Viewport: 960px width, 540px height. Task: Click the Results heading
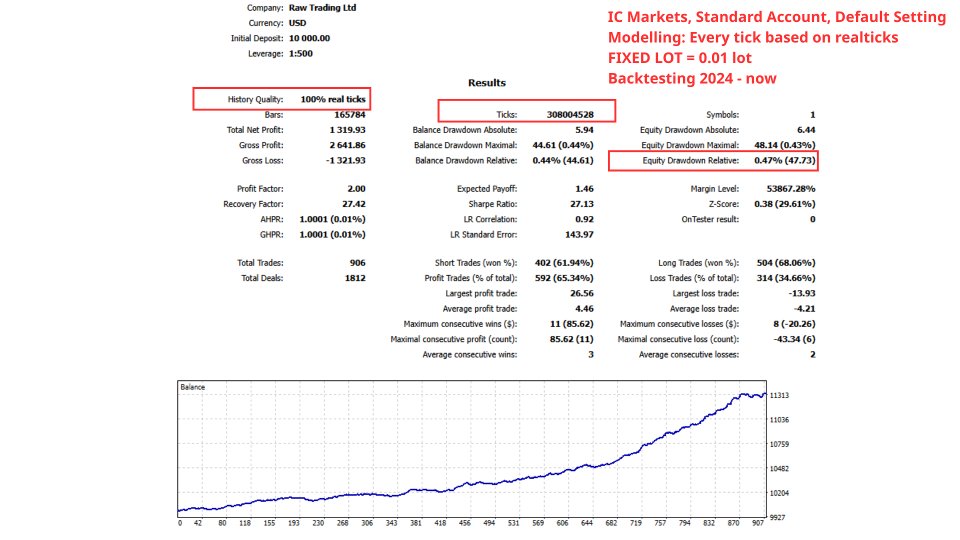pyautogui.click(x=487, y=83)
